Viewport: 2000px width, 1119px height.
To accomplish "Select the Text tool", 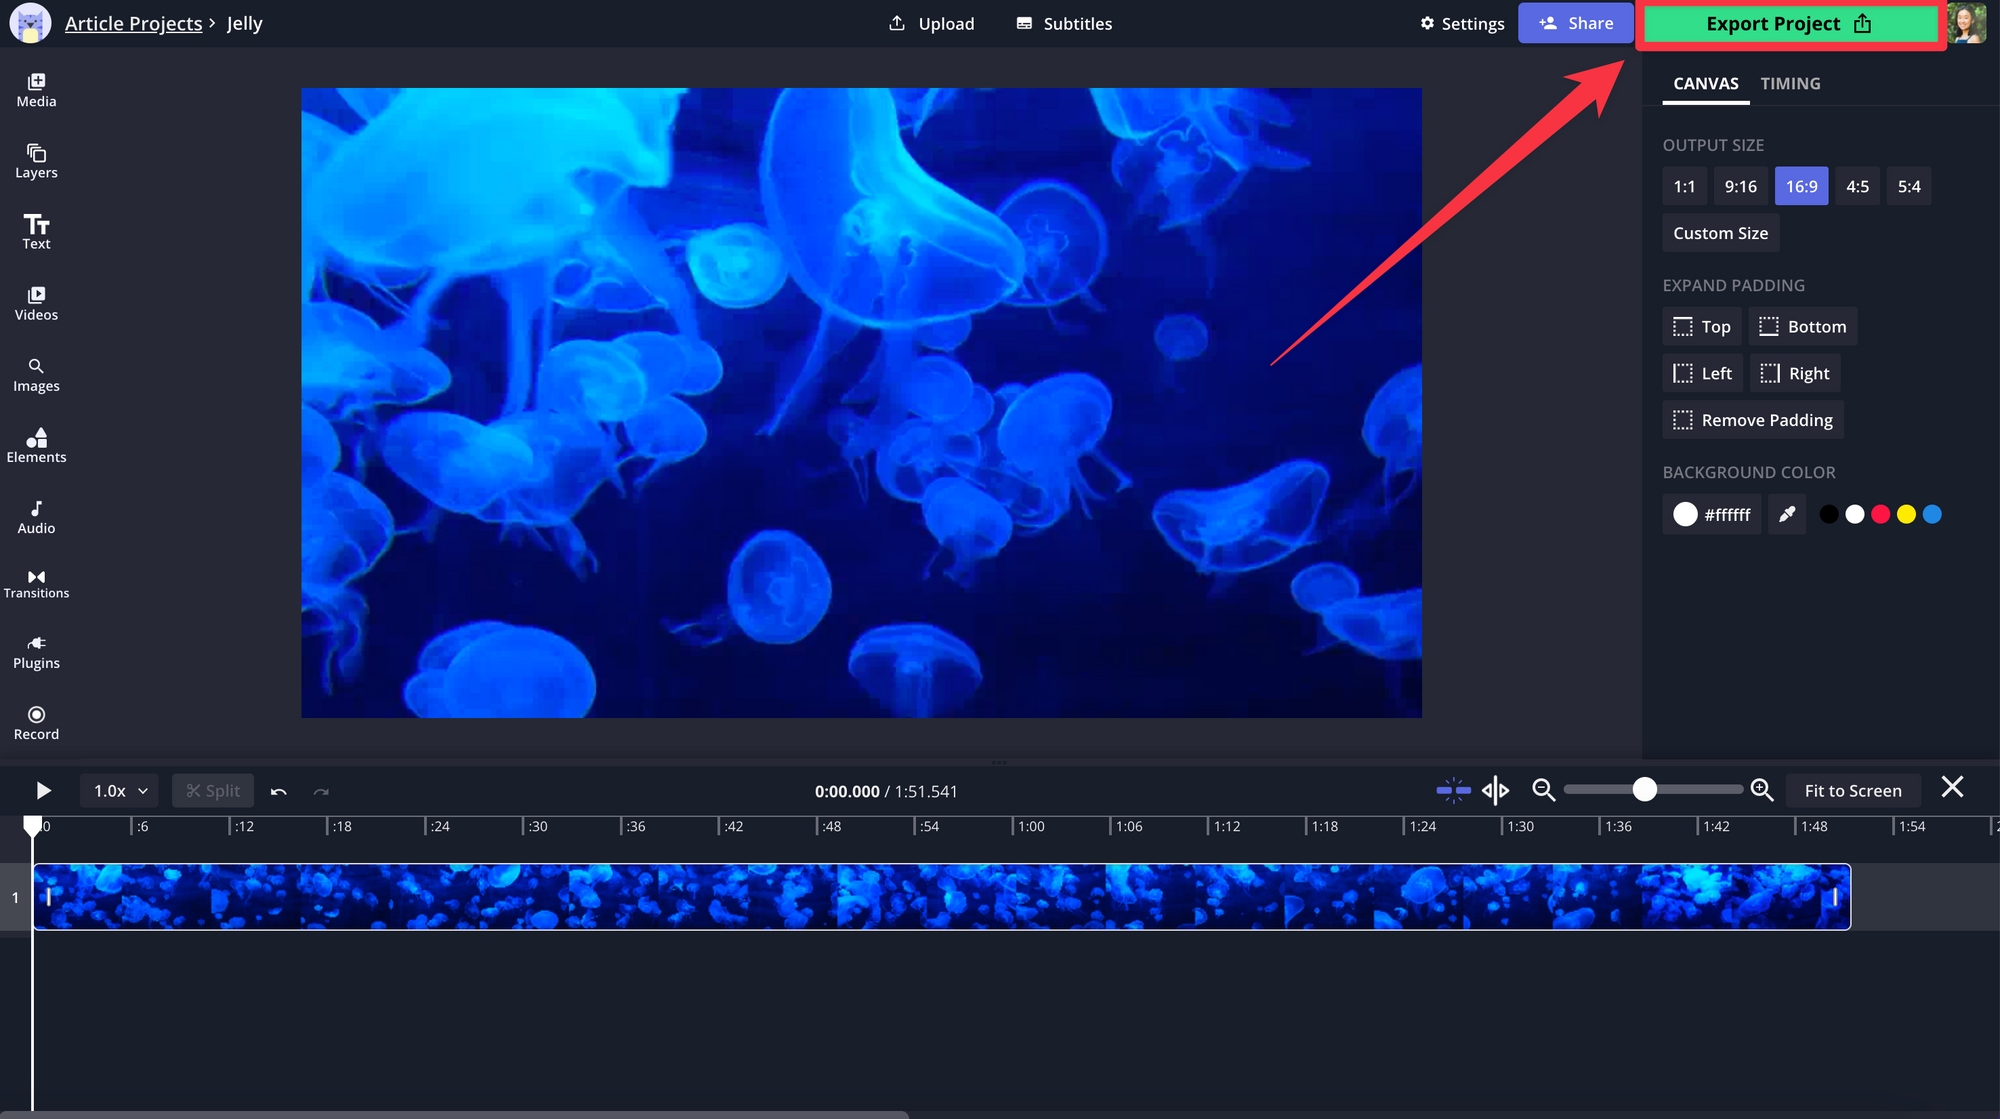I will (36, 232).
